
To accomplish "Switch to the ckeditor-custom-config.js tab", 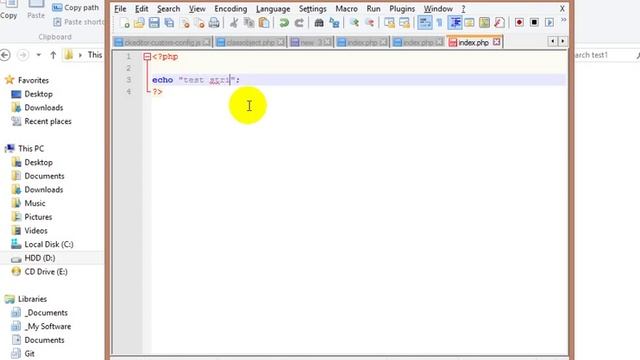I will 162,42.
